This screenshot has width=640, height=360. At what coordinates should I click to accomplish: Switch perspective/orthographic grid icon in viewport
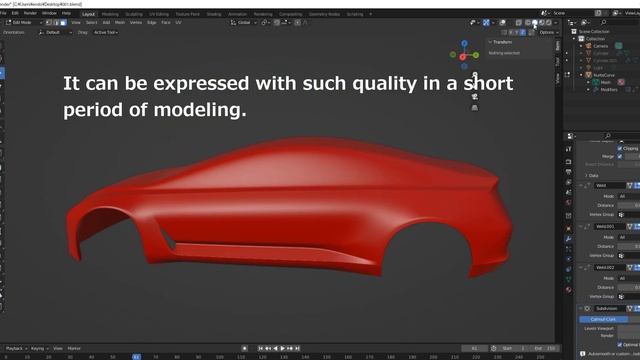[475, 108]
